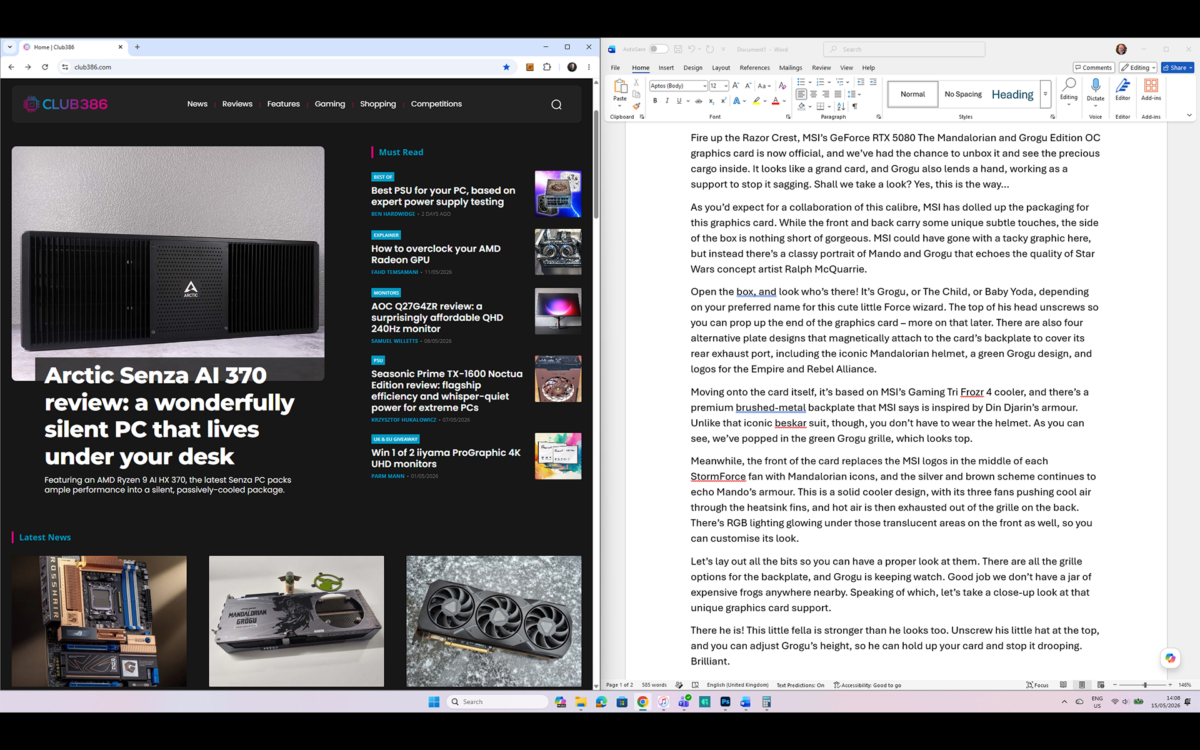Toggle show paragraph marks in Word
This screenshot has width=1200, height=750.
[x=855, y=106]
